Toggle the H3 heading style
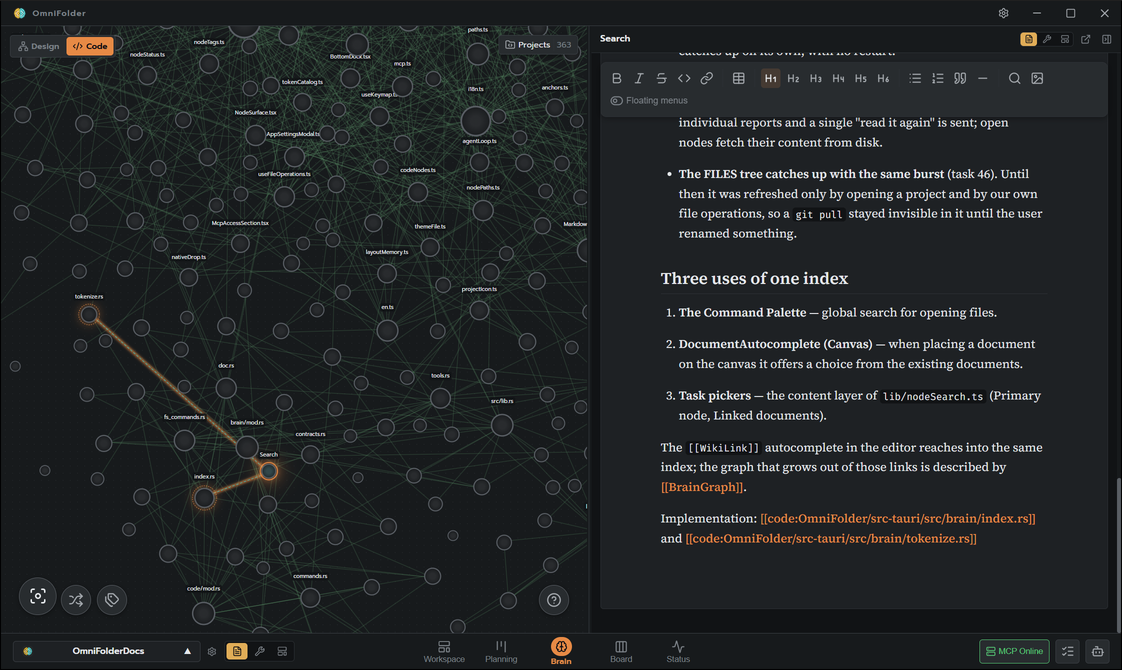Screen dimensions: 1122x670 click(816, 78)
